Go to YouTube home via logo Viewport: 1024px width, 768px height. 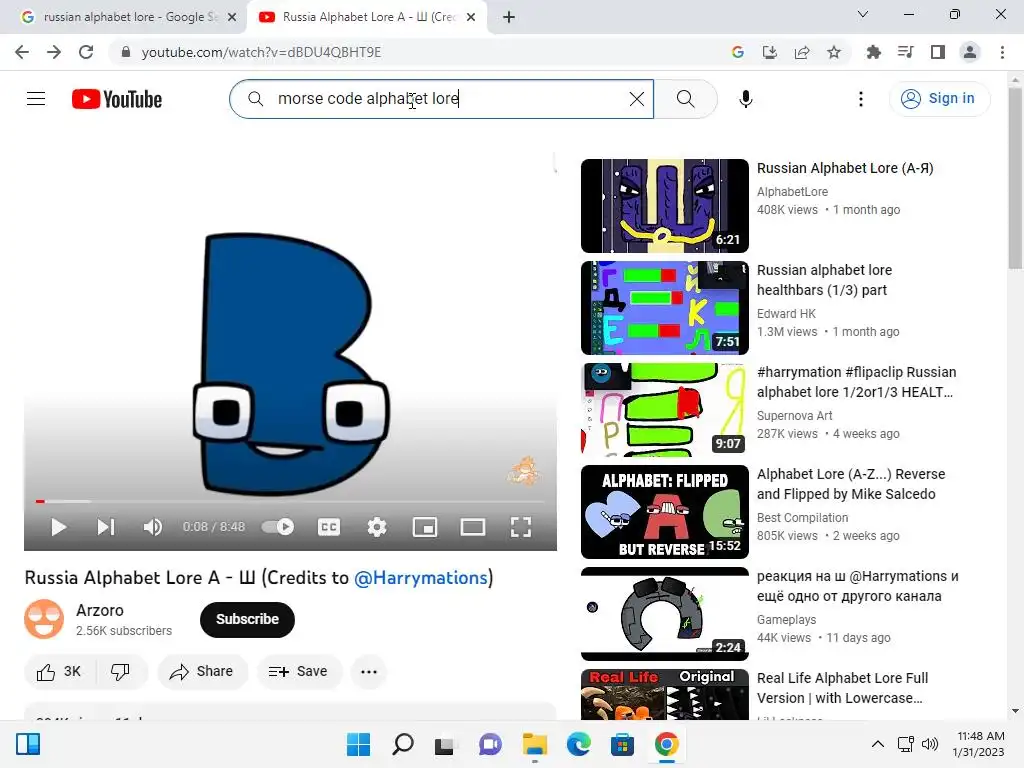click(117, 99)
